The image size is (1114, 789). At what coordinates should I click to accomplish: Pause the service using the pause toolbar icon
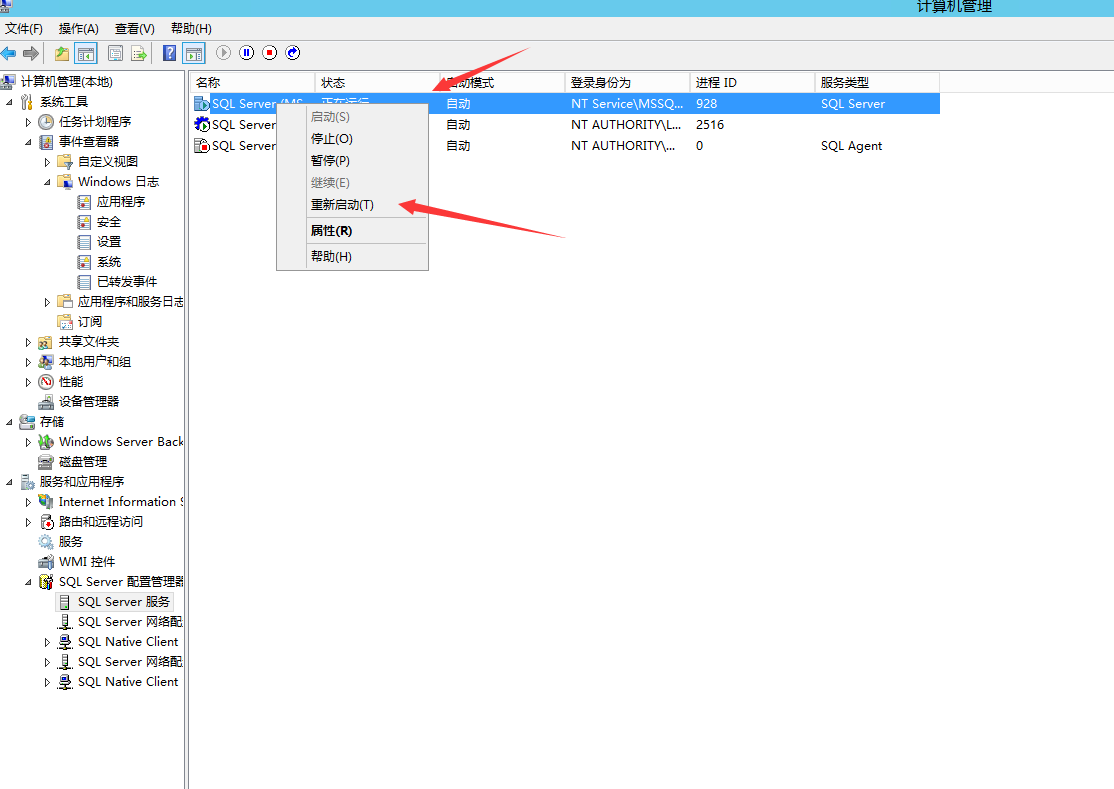[x=247, y=52]
